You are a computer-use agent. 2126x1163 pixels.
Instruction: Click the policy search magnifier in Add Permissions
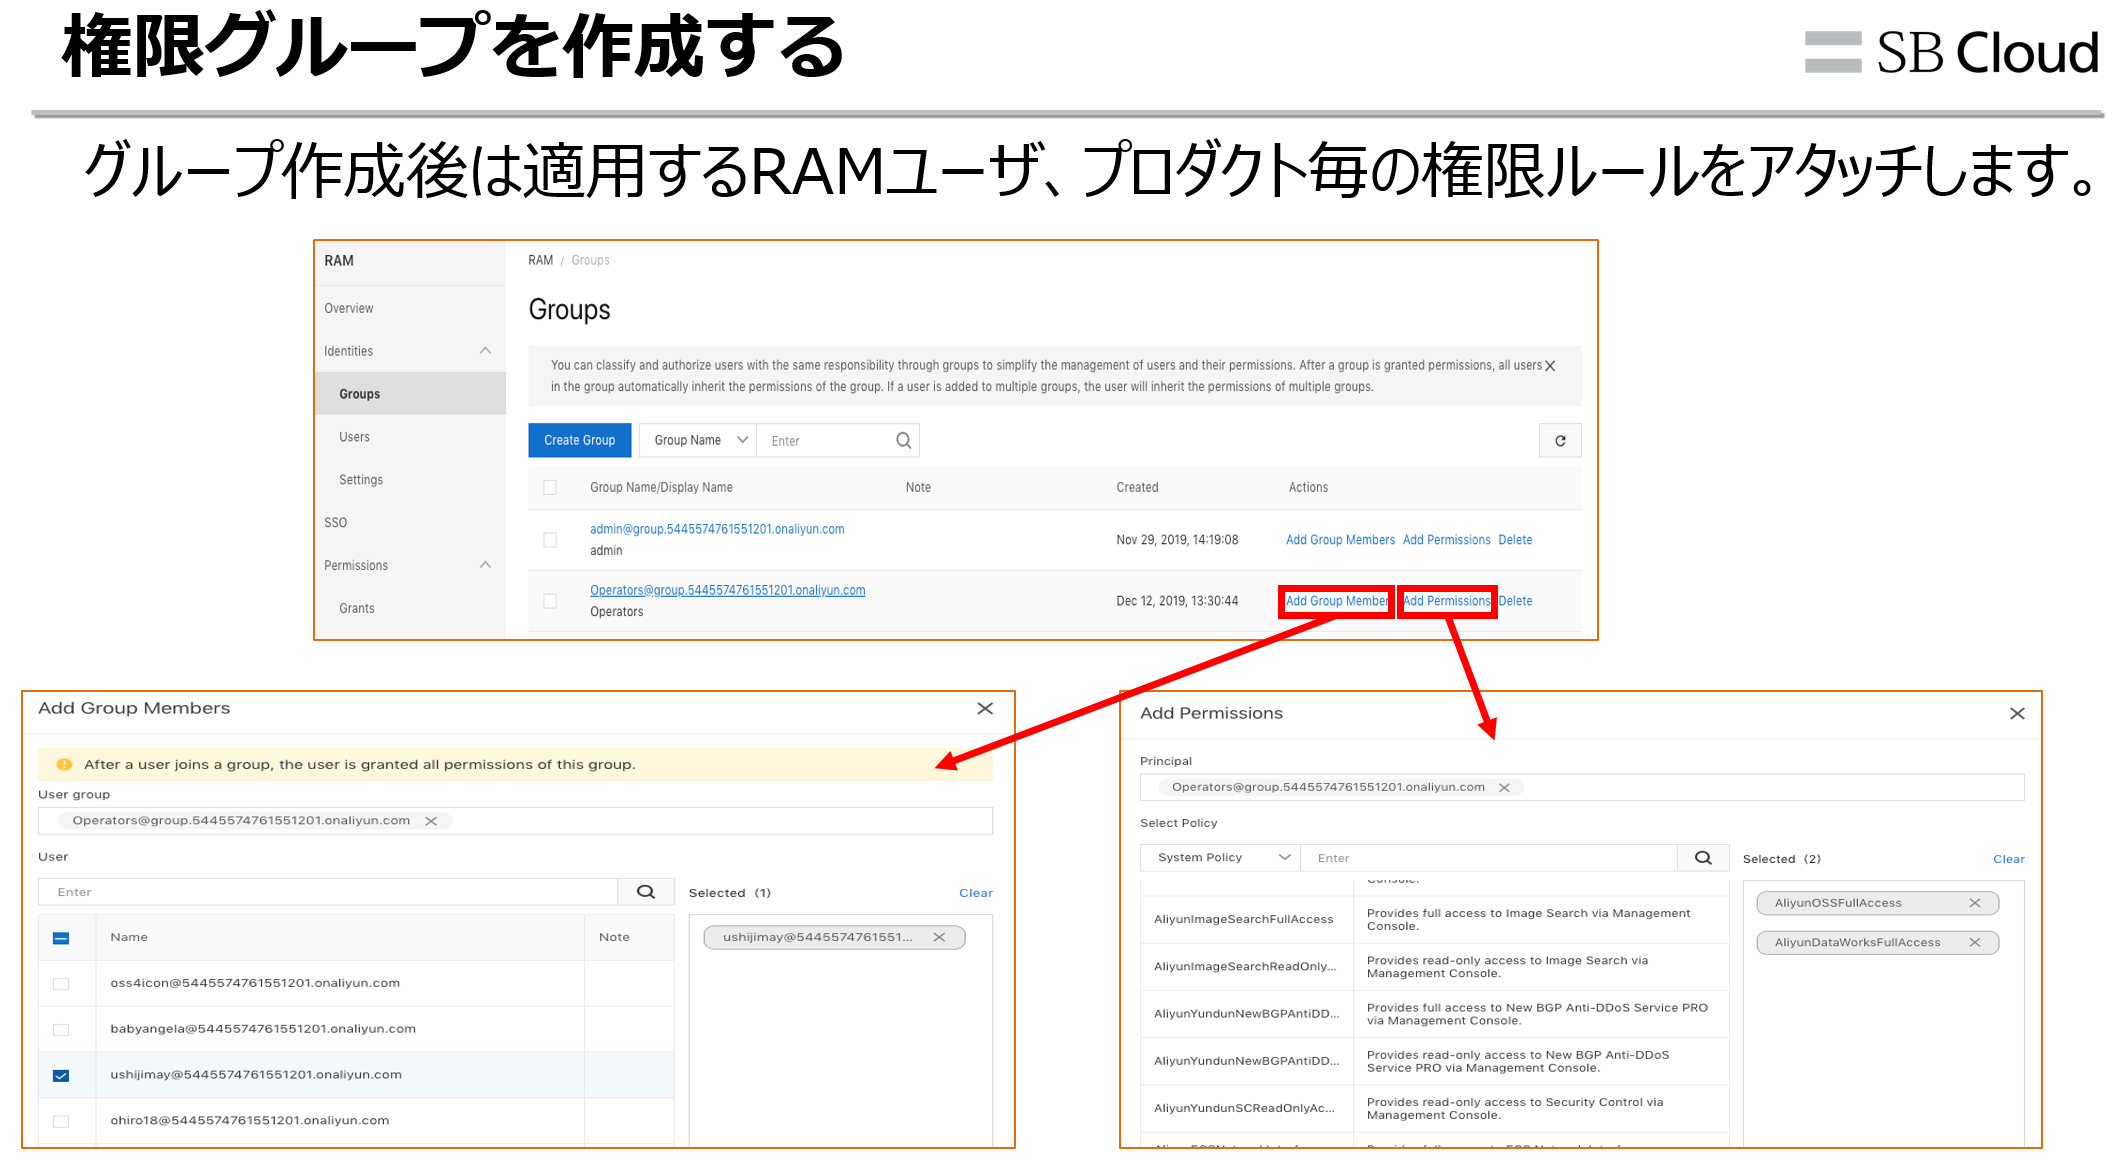(1703, 858)
